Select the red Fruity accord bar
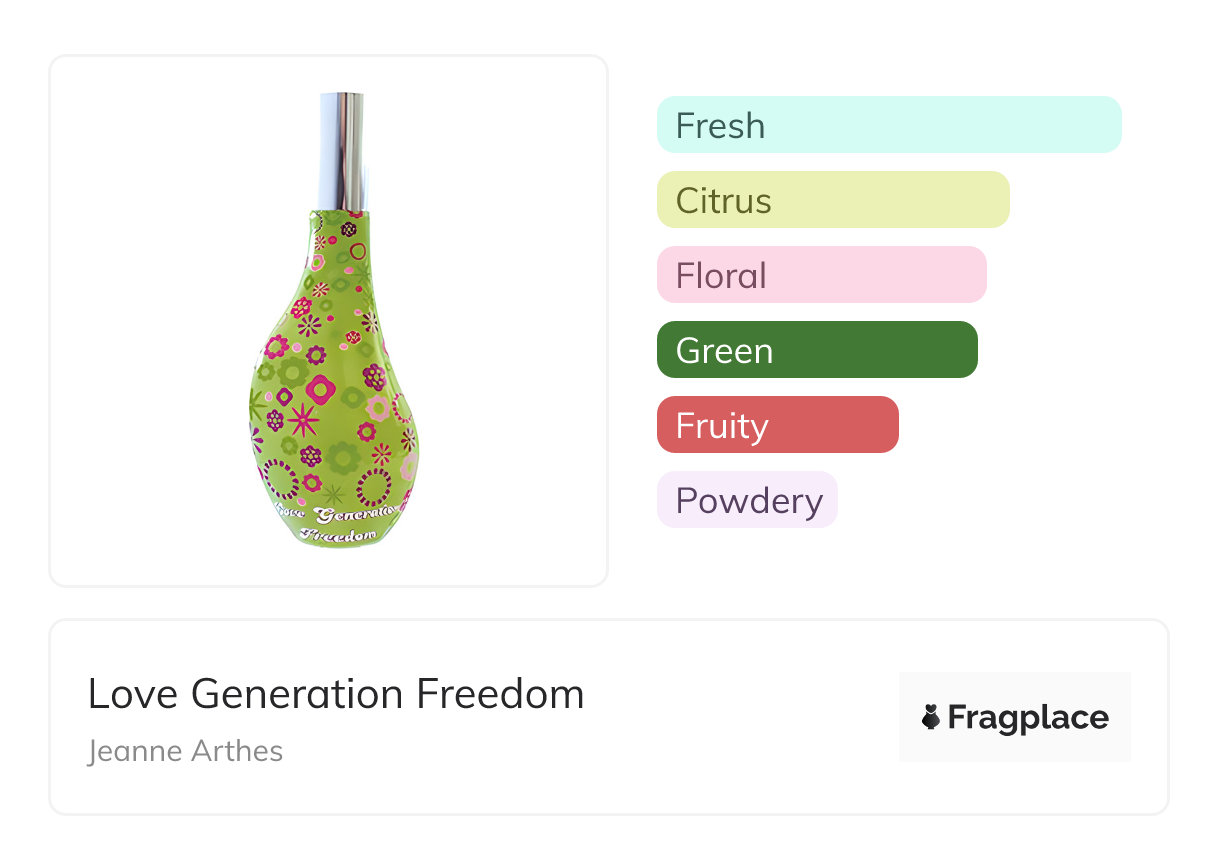Image resolution: width=1218 pixels, height=864 pixels. click(x=778, y=425)
